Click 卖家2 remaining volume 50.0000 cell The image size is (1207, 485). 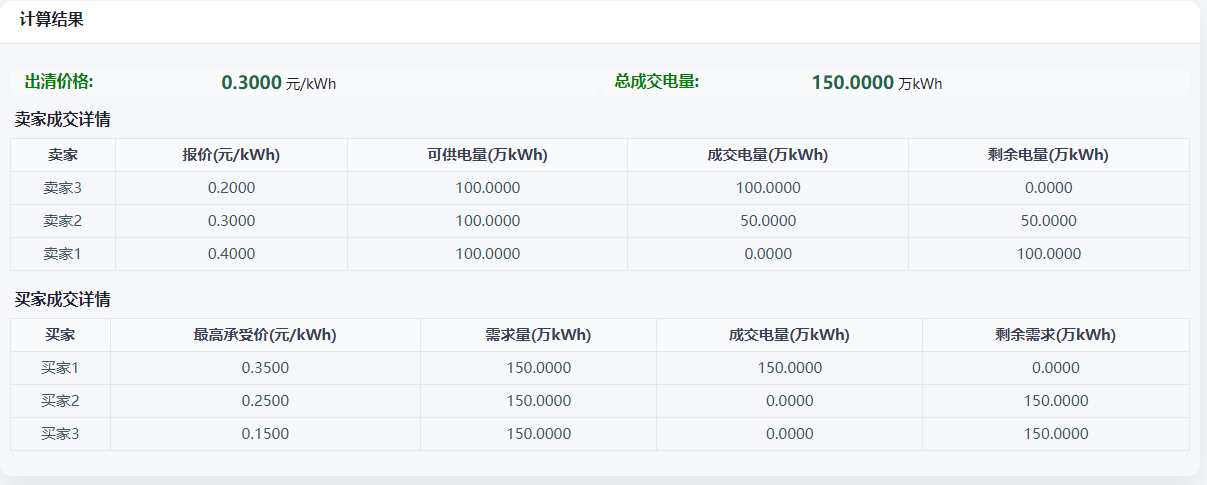[x=1048, y=221]
